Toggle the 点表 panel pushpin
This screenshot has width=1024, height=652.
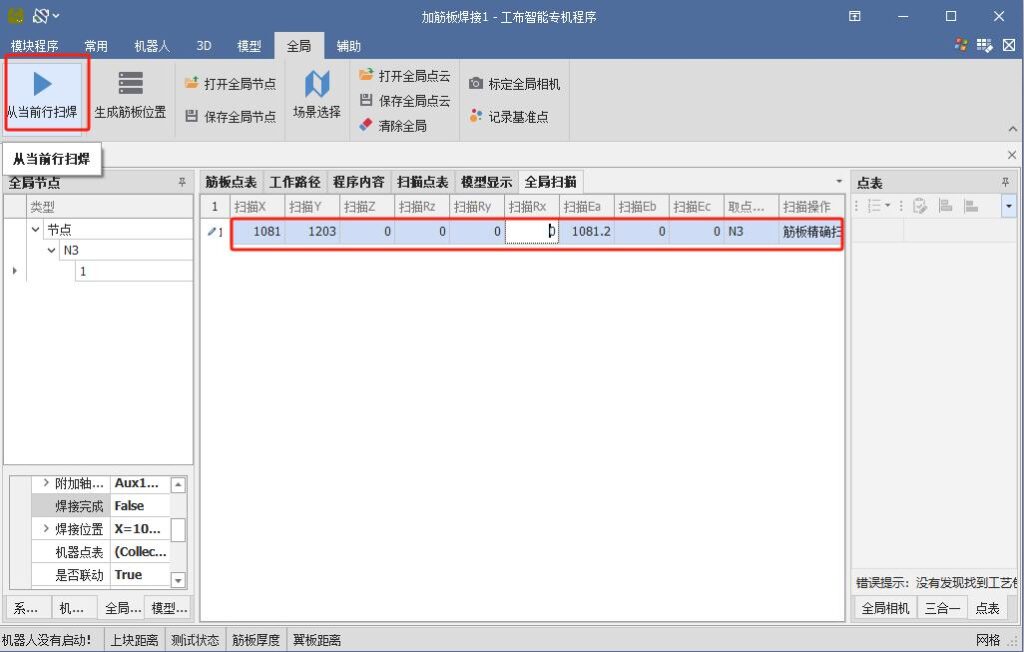[1005, 183]
